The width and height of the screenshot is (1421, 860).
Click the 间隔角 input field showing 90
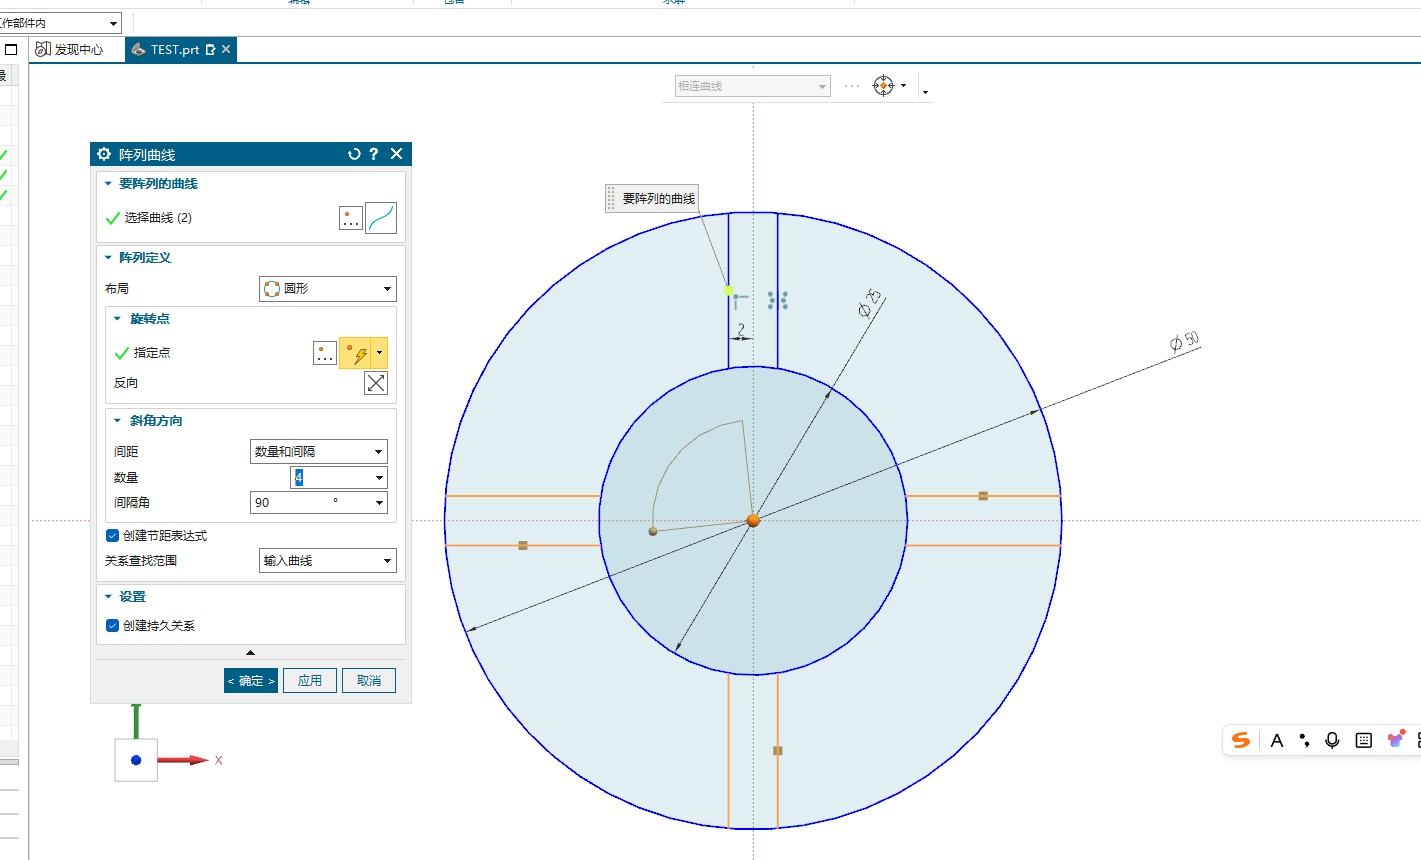[310, 503]
